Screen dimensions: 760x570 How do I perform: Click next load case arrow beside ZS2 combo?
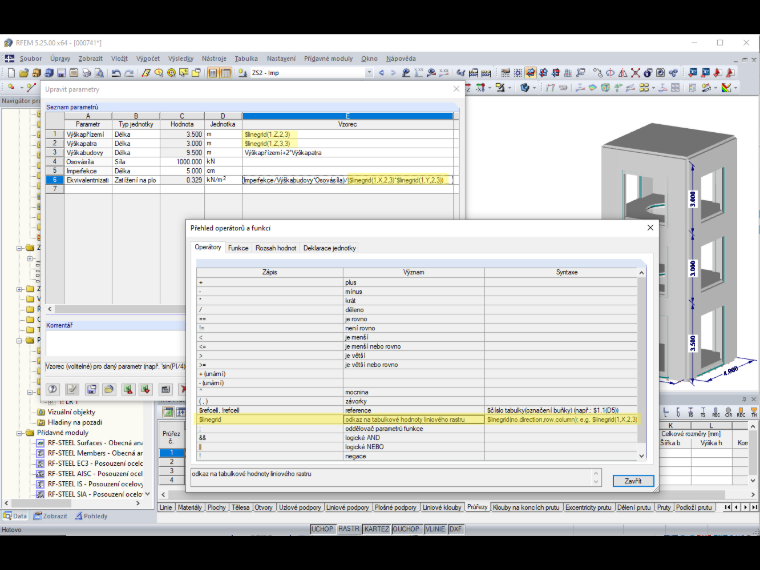coord(393,73)
